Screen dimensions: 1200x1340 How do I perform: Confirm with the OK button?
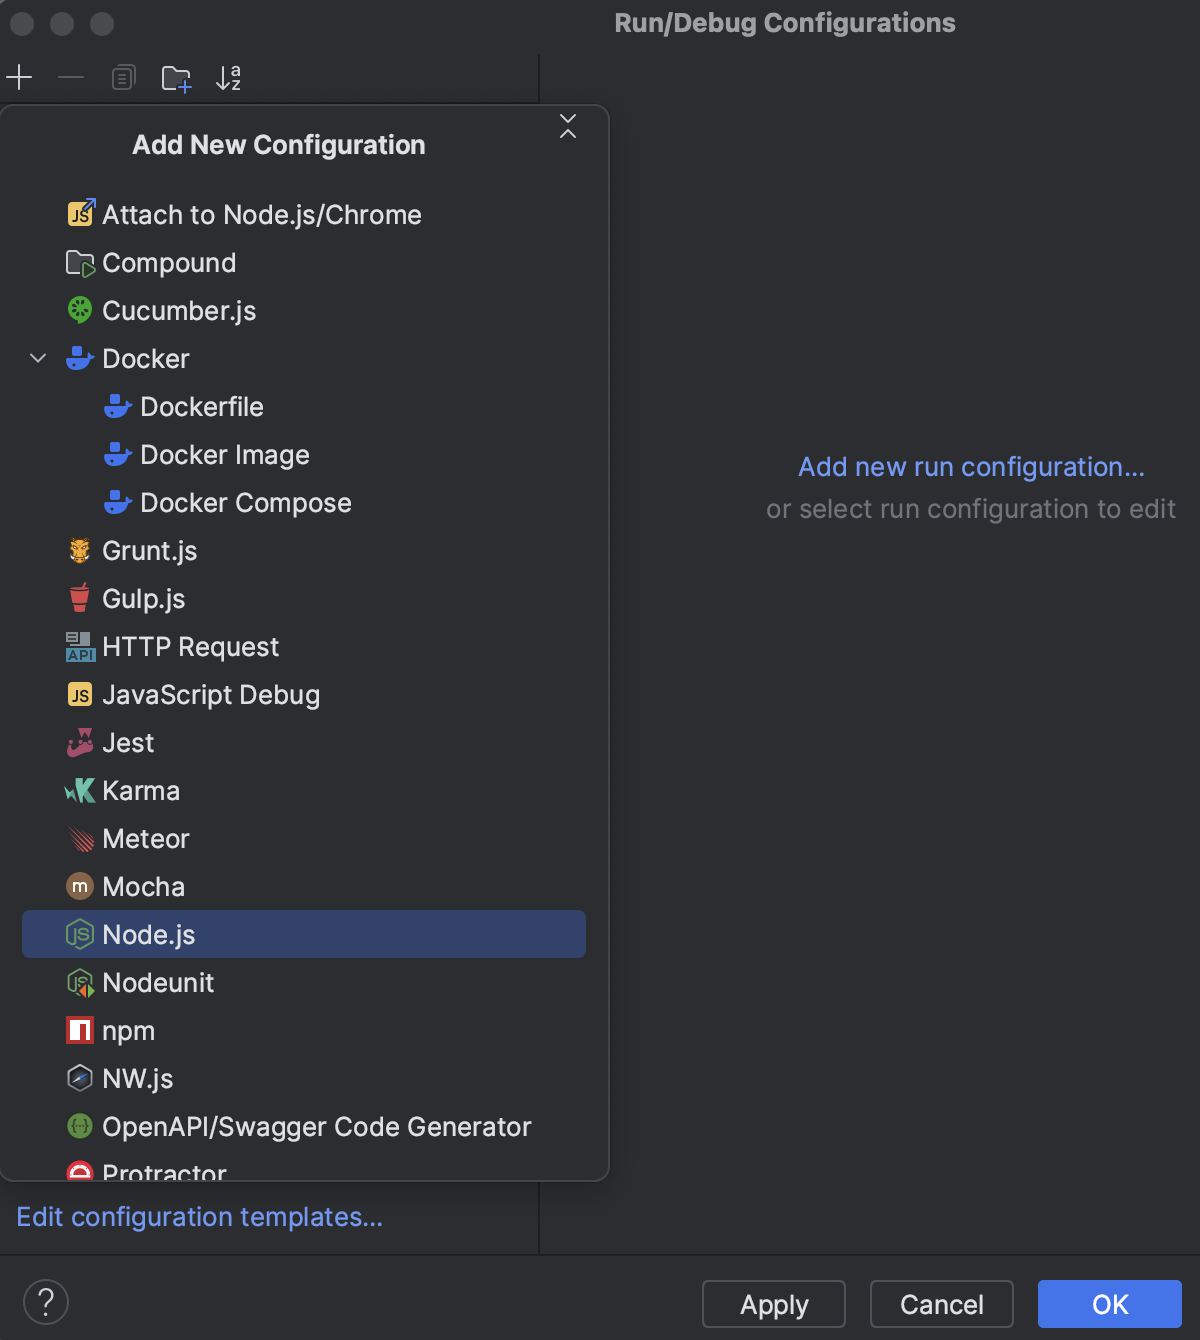point(1108,1304)
